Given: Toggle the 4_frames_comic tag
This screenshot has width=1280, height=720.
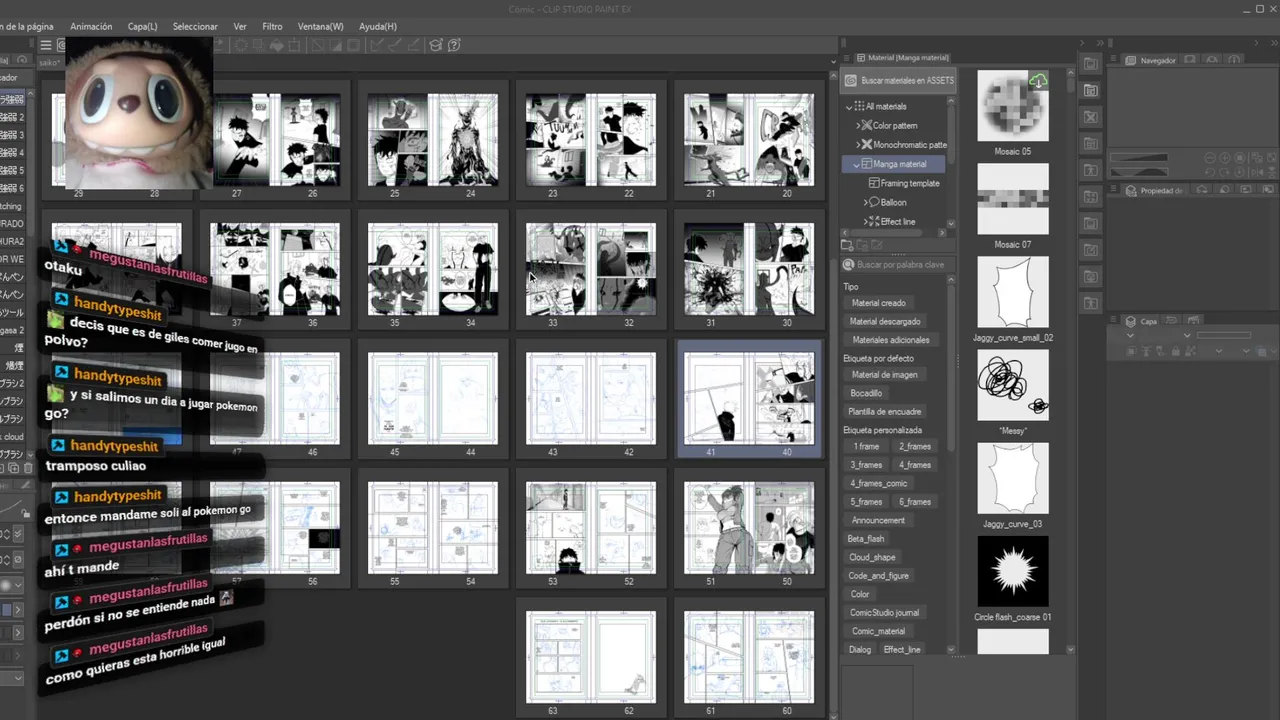Looking at the screenshot, I should point(878,483).
